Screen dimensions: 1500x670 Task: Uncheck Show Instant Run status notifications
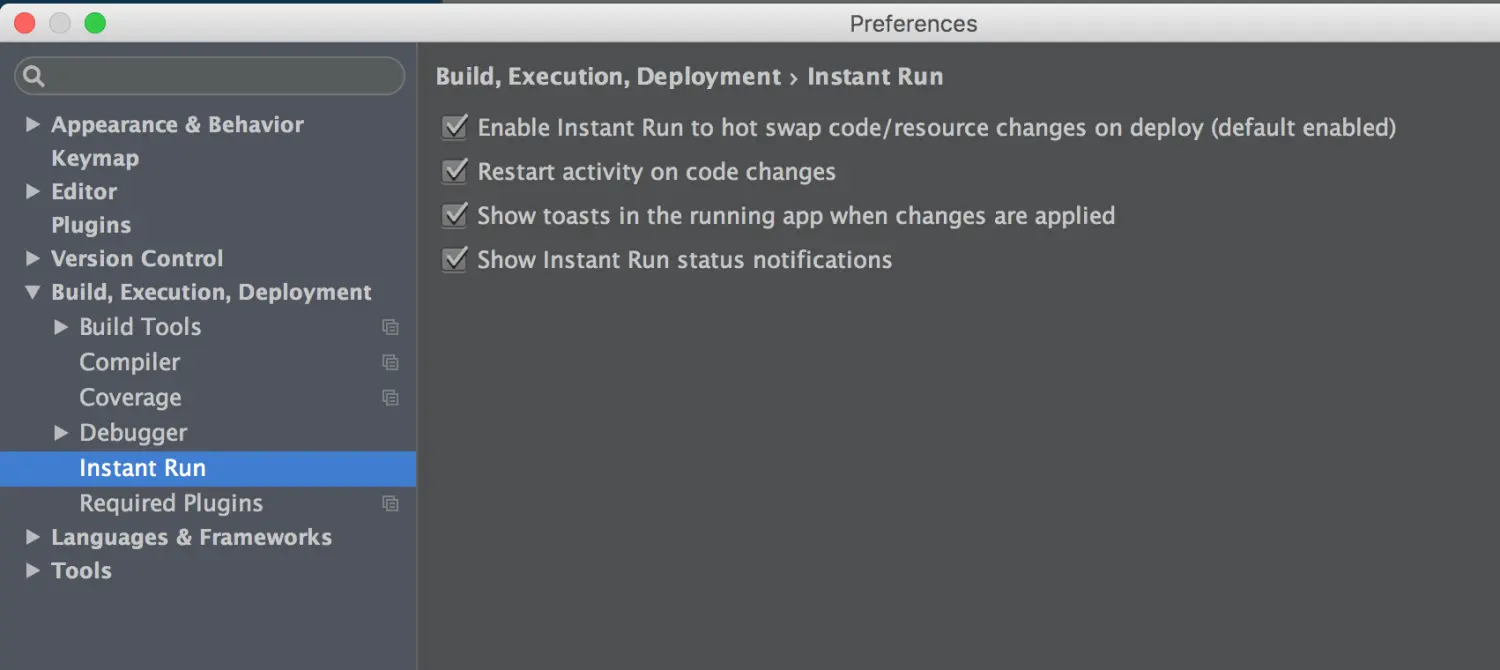click(x=455, y=259)
